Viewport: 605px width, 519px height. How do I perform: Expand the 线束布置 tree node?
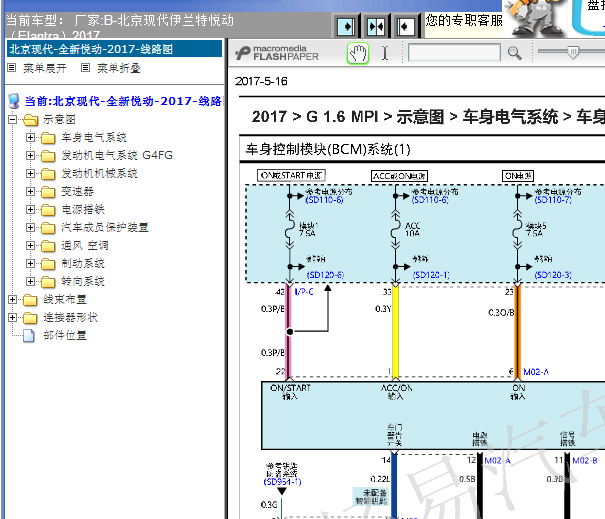point(13,299)
